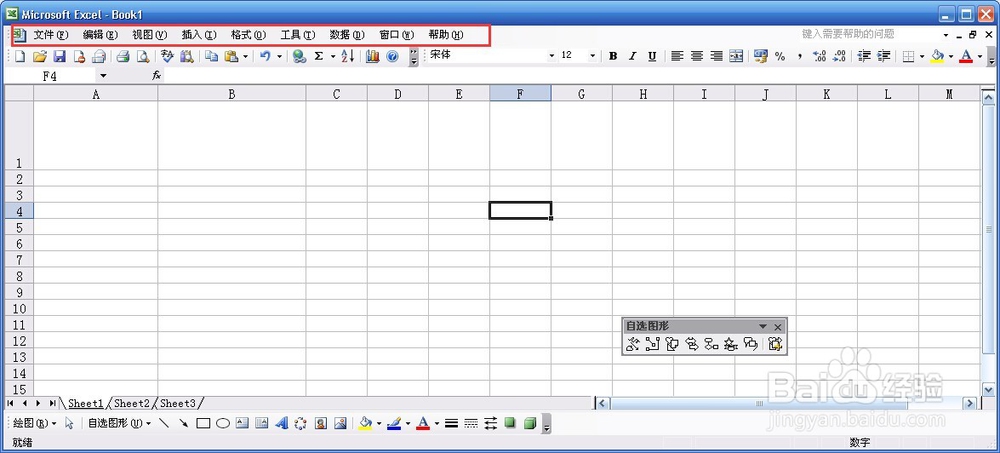Select the Rectangle drawing tool
Viewport: 1000px width, 453px height.
203,423
